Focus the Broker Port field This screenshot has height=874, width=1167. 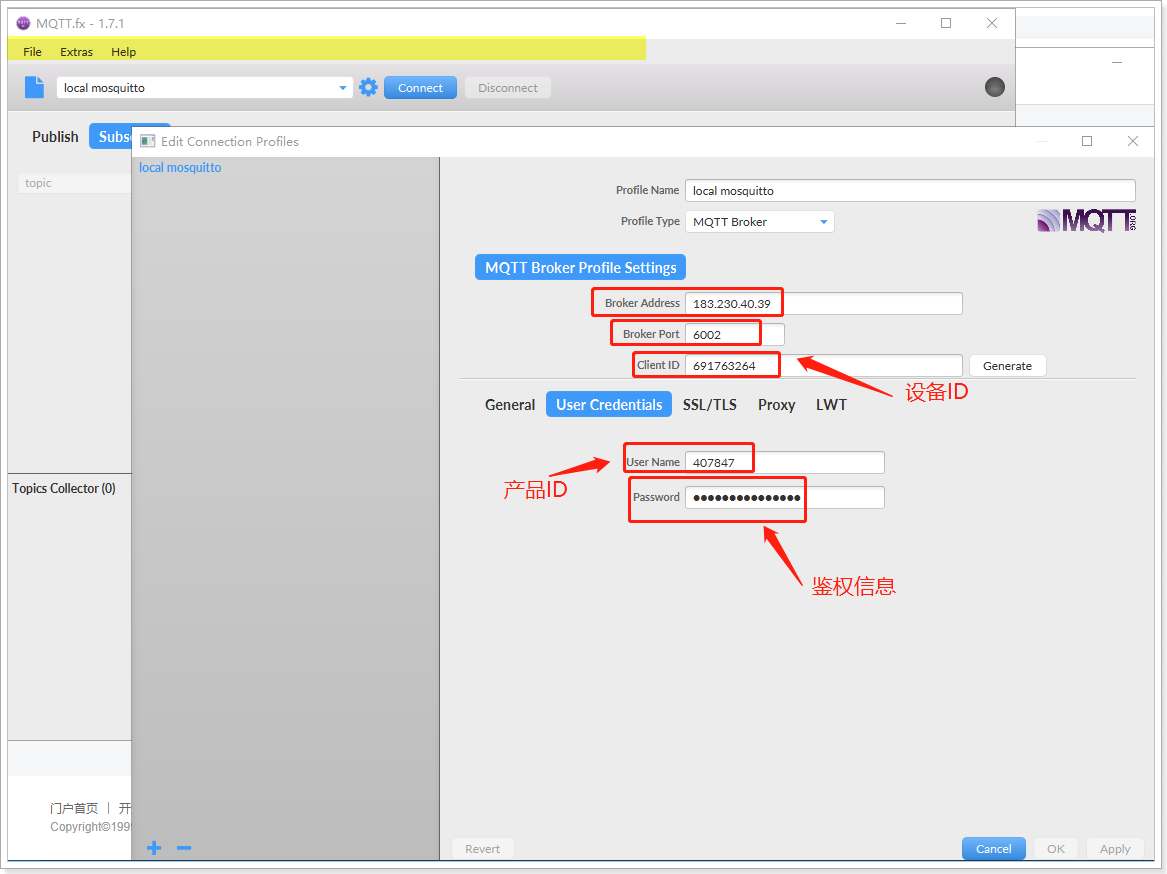(x=735, y=335)
